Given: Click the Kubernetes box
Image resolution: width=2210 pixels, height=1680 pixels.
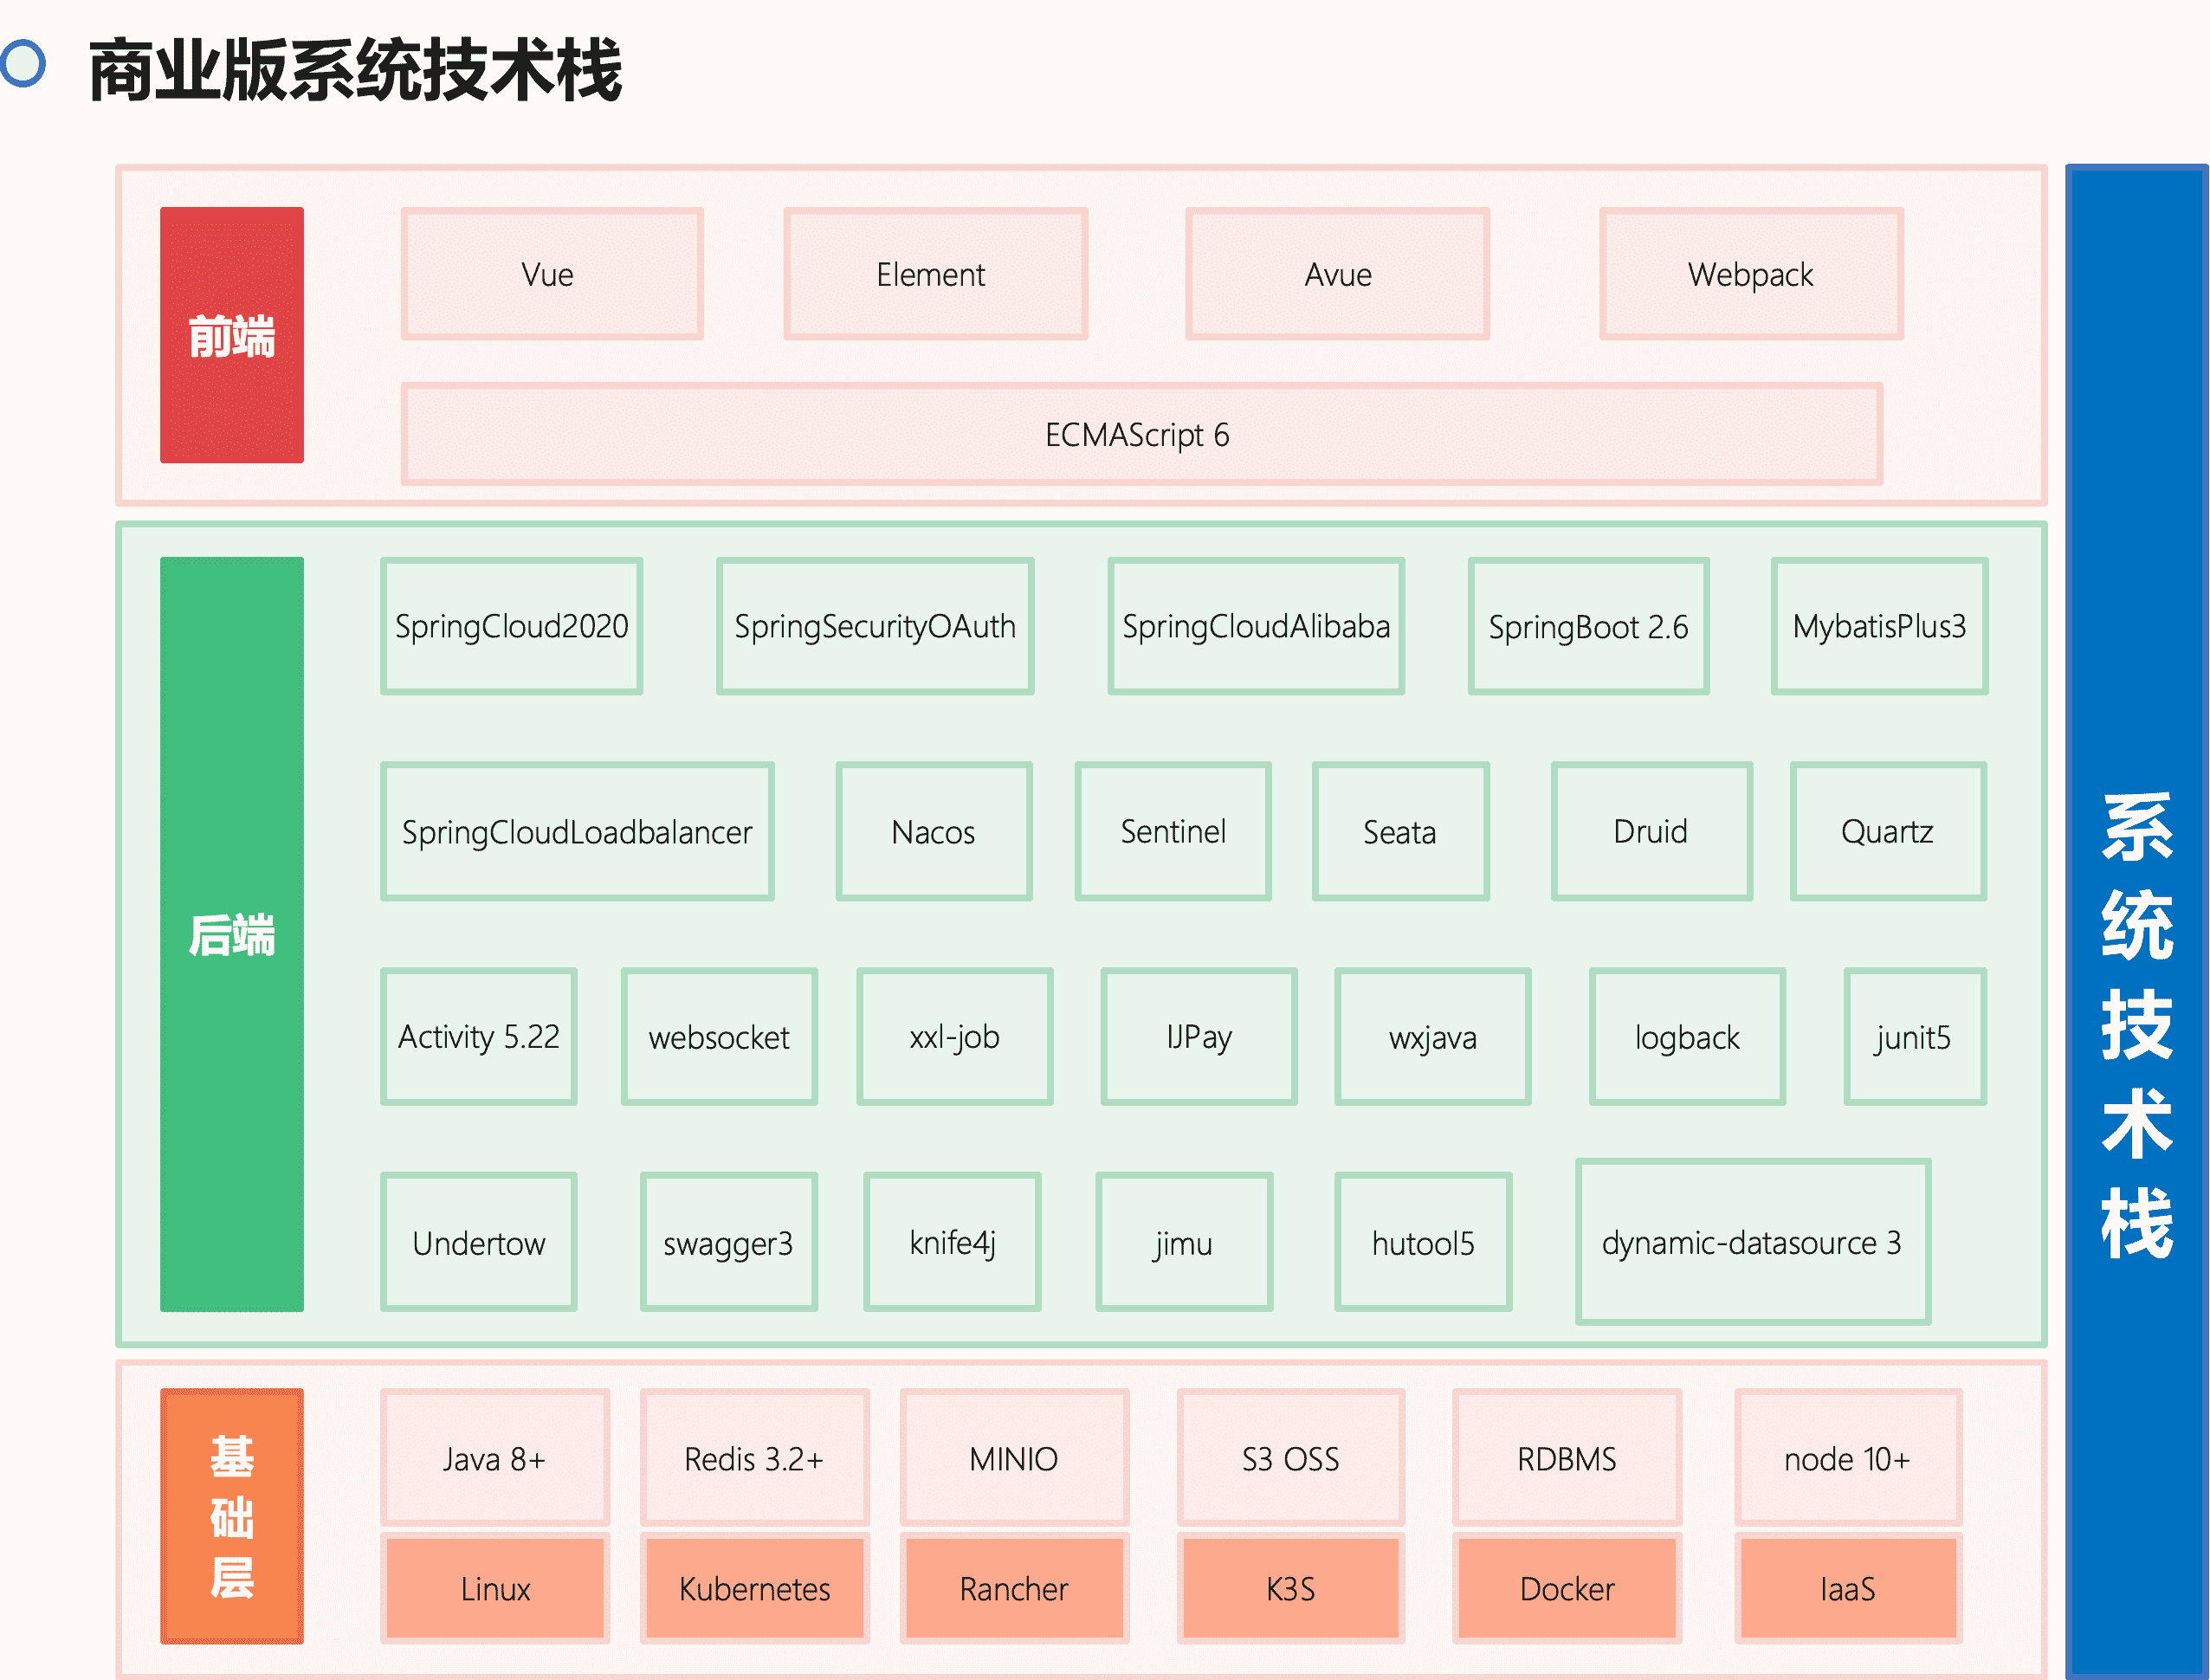Looking at the screenshot, I should point(754,1588).
